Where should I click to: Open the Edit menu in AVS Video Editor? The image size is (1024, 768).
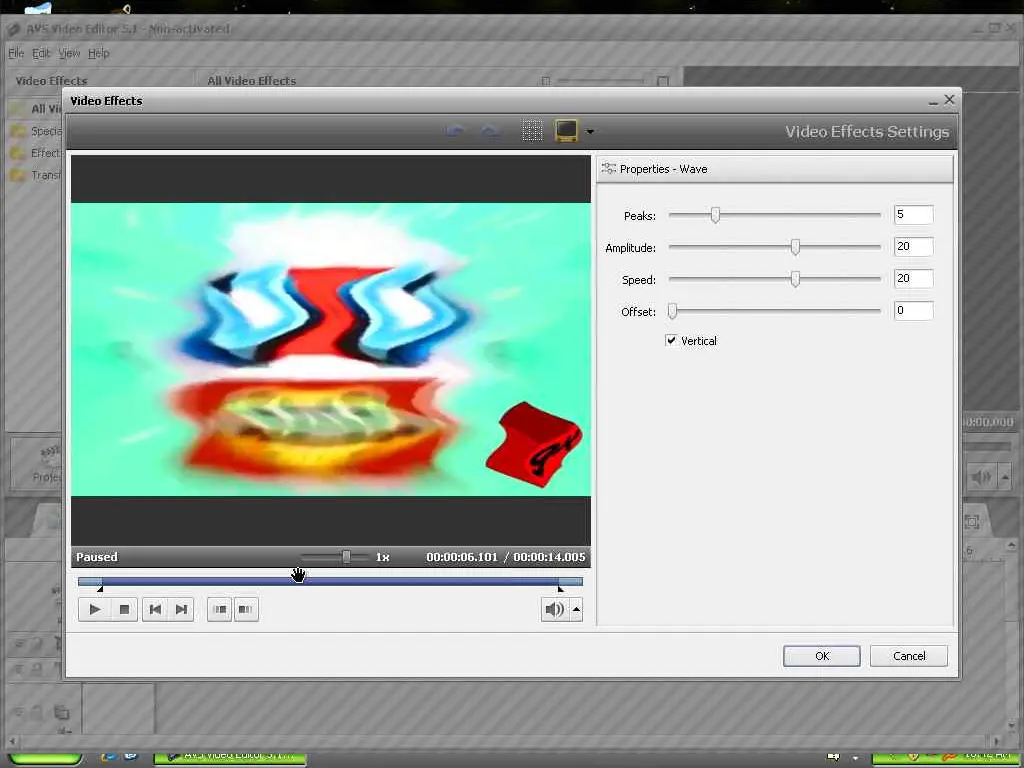[x=41, y=53]
